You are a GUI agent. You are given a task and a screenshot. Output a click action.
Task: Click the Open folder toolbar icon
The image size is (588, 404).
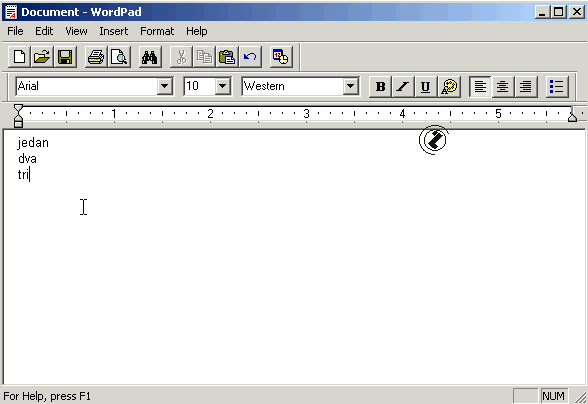[x=42, y=57]
